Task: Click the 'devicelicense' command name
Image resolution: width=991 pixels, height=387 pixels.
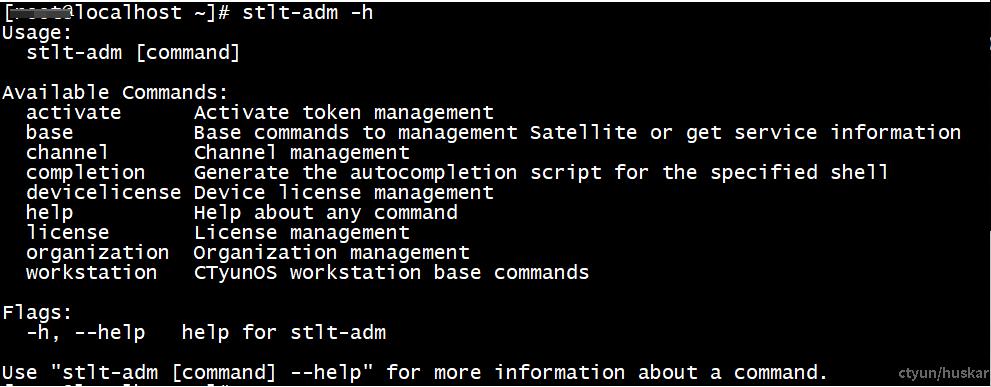Action: coord(103,192)
